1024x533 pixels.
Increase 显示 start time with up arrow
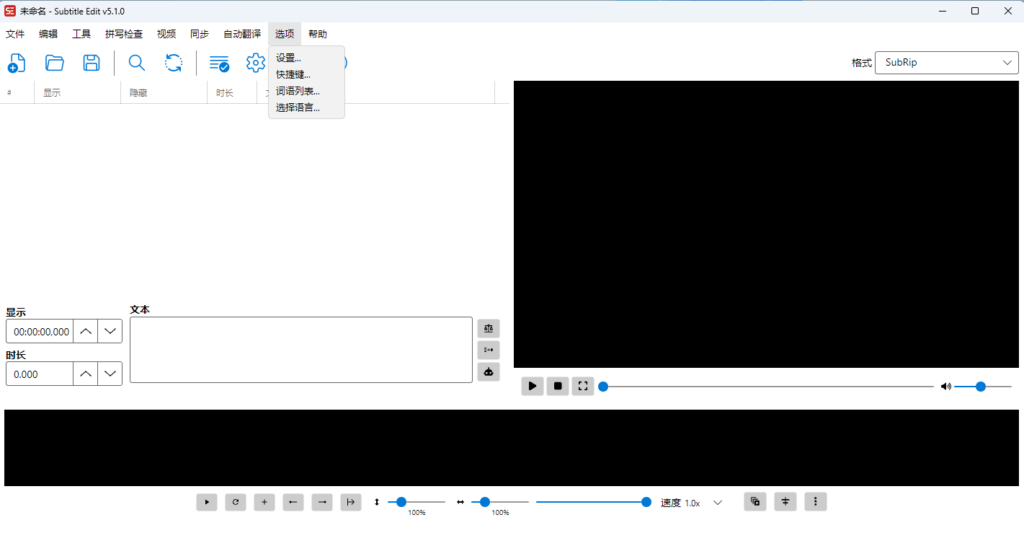click(86, 331)
